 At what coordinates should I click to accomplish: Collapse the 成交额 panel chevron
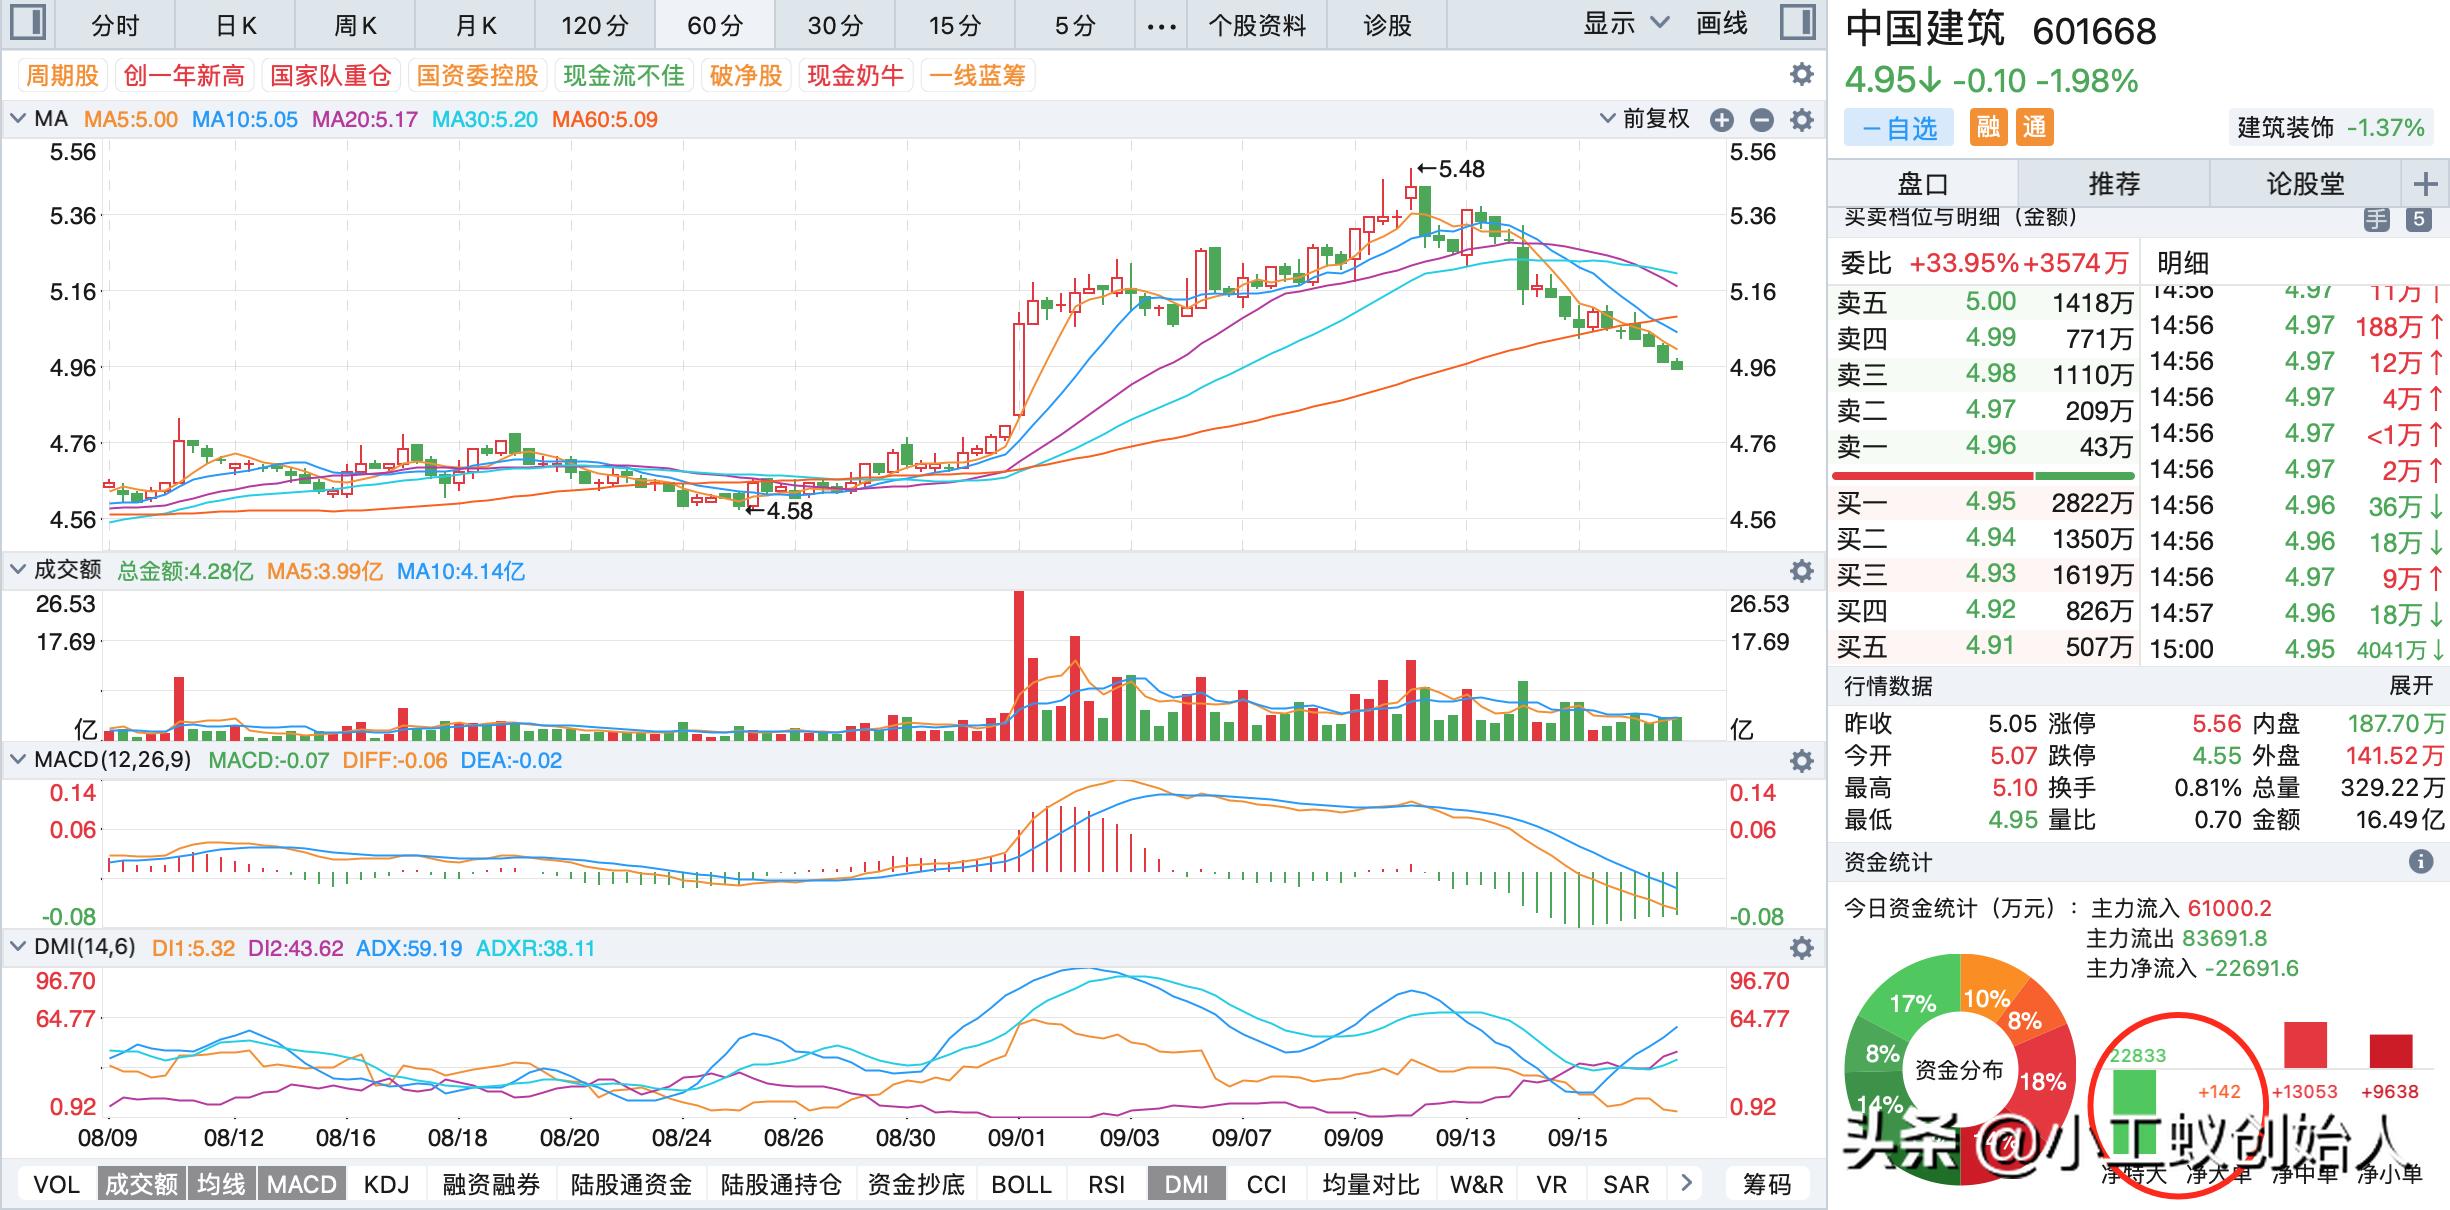(17, 570)
